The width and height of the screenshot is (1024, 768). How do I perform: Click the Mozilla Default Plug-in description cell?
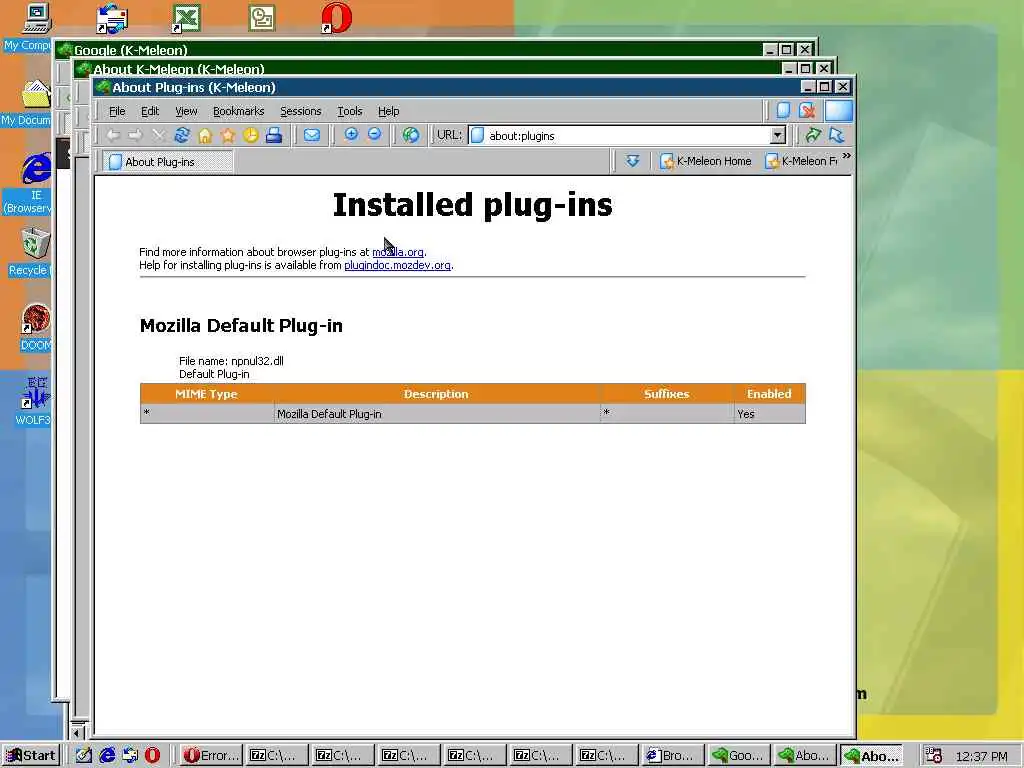436,414
